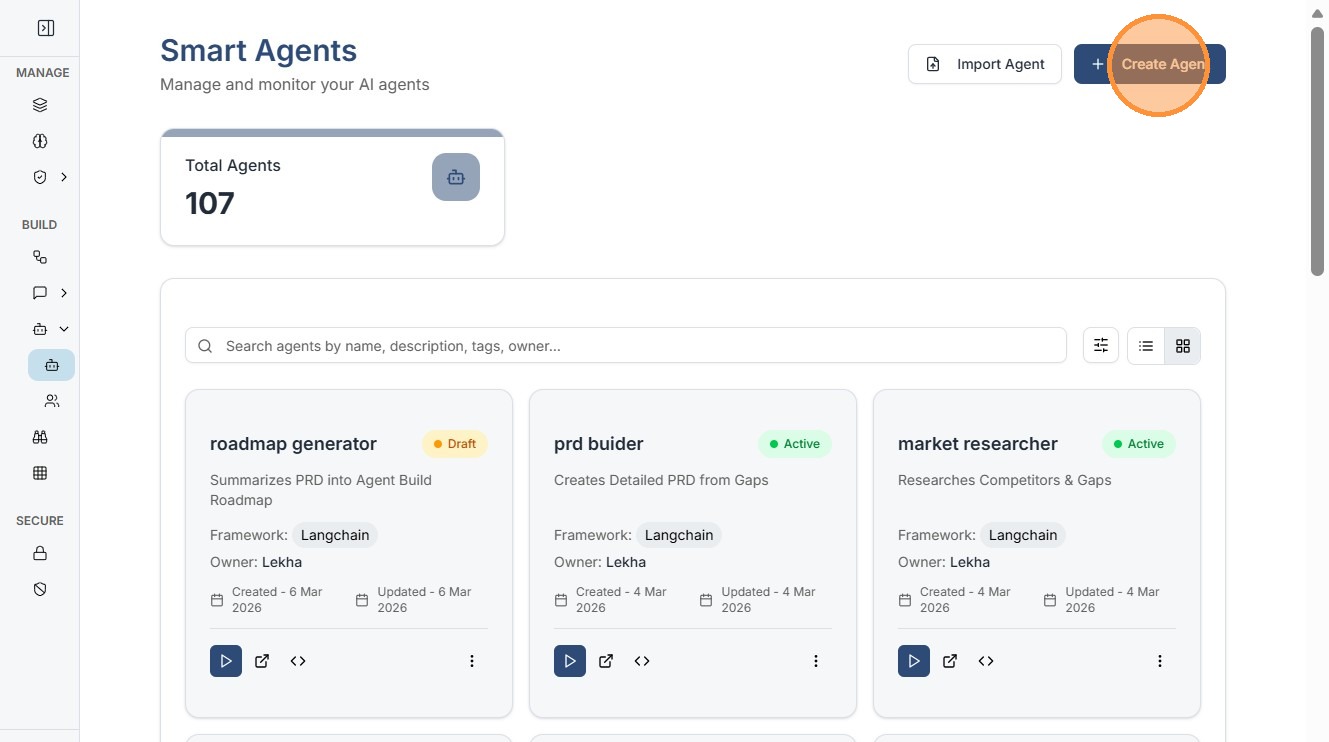View code for market researcher agent
This screenshot has width=1329, height=742.
pyautogui.click(x=986, y=661)
